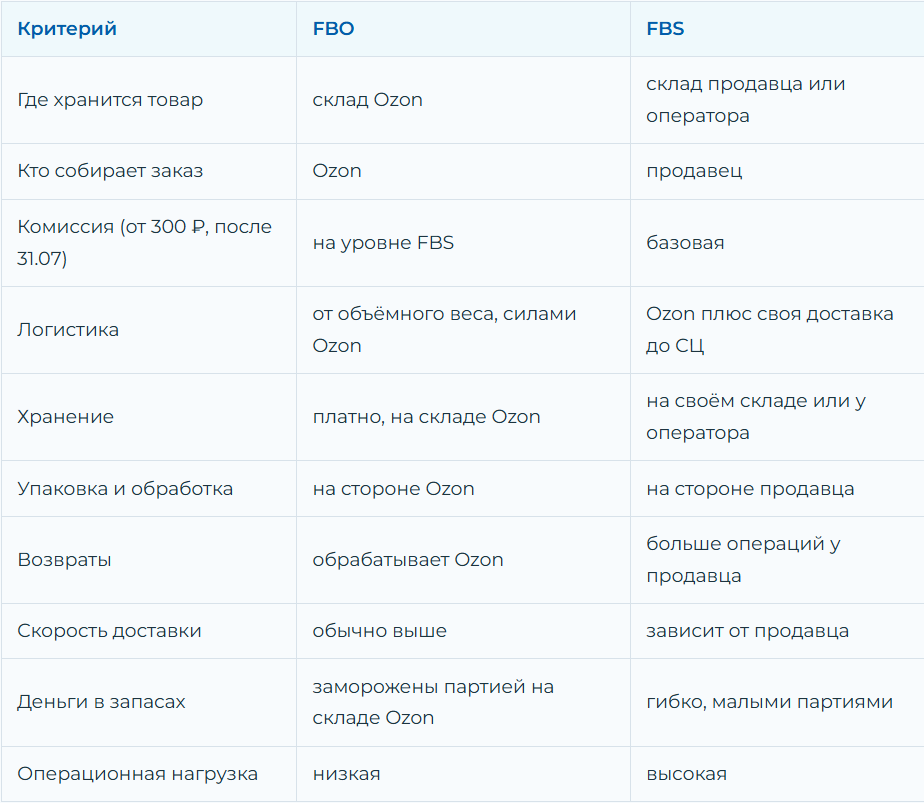
Task: Select the 'Упаковка и обработка' row label
Action: pyautogui.click(x=126, y=489)
